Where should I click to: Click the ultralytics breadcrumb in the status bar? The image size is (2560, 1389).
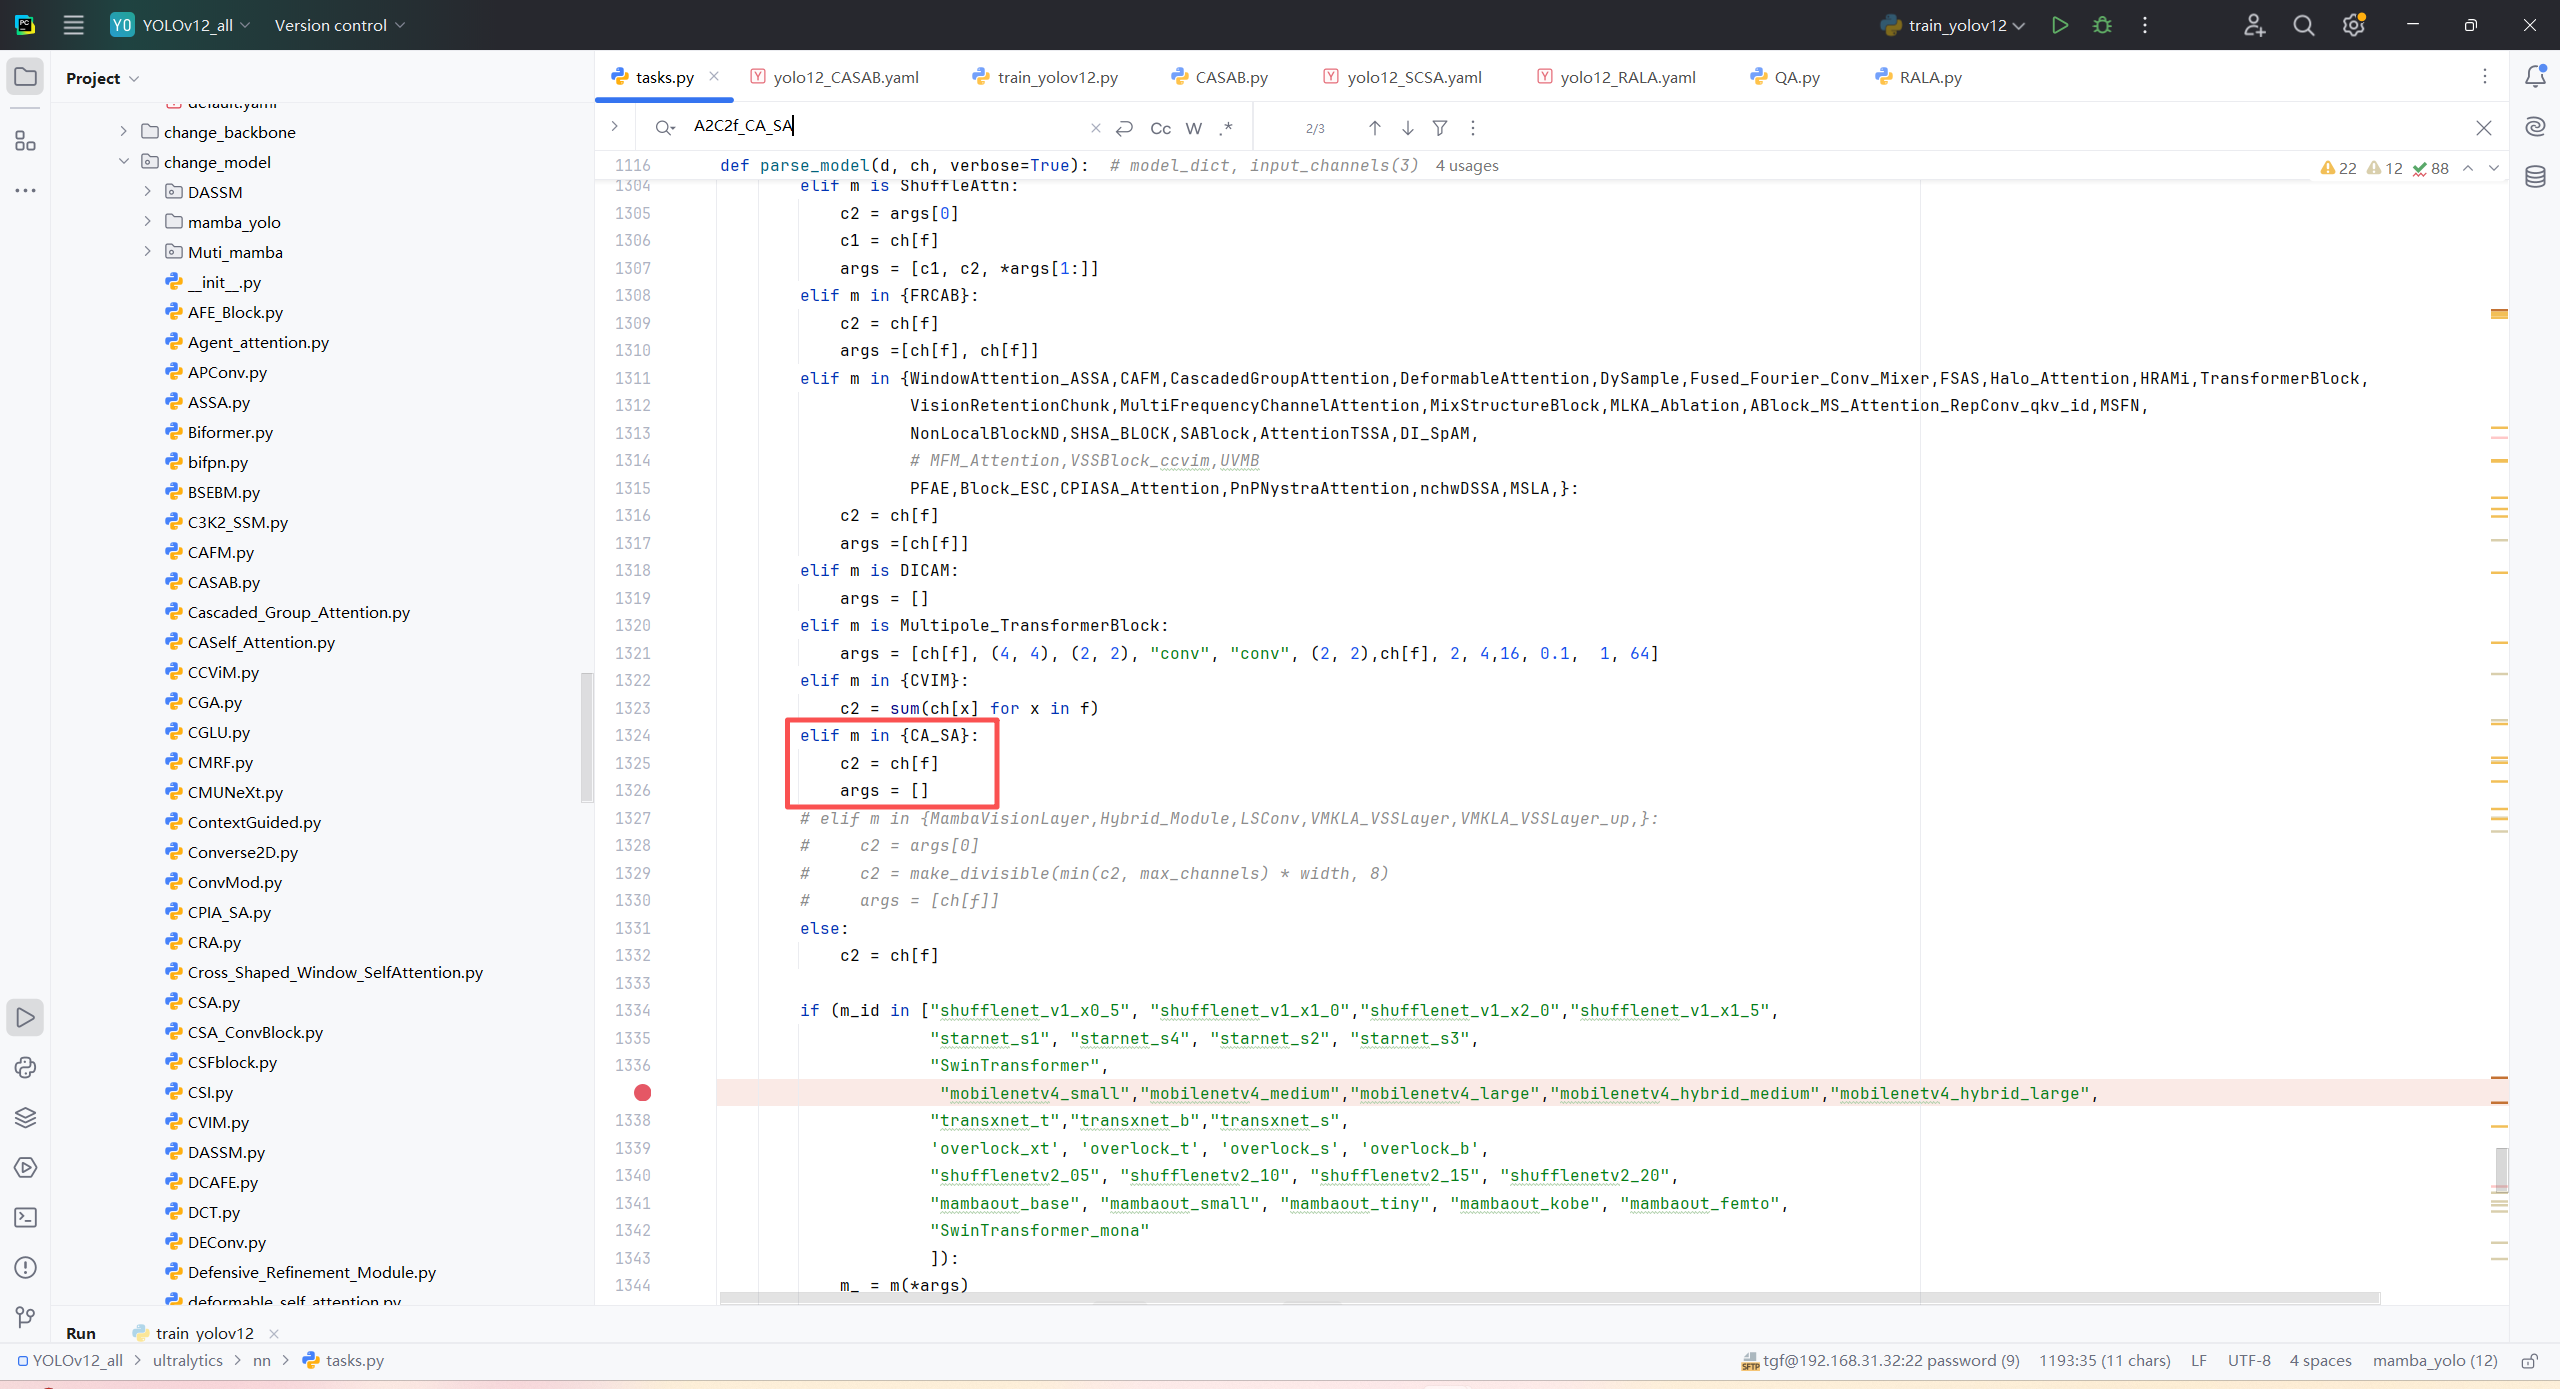188,1360
